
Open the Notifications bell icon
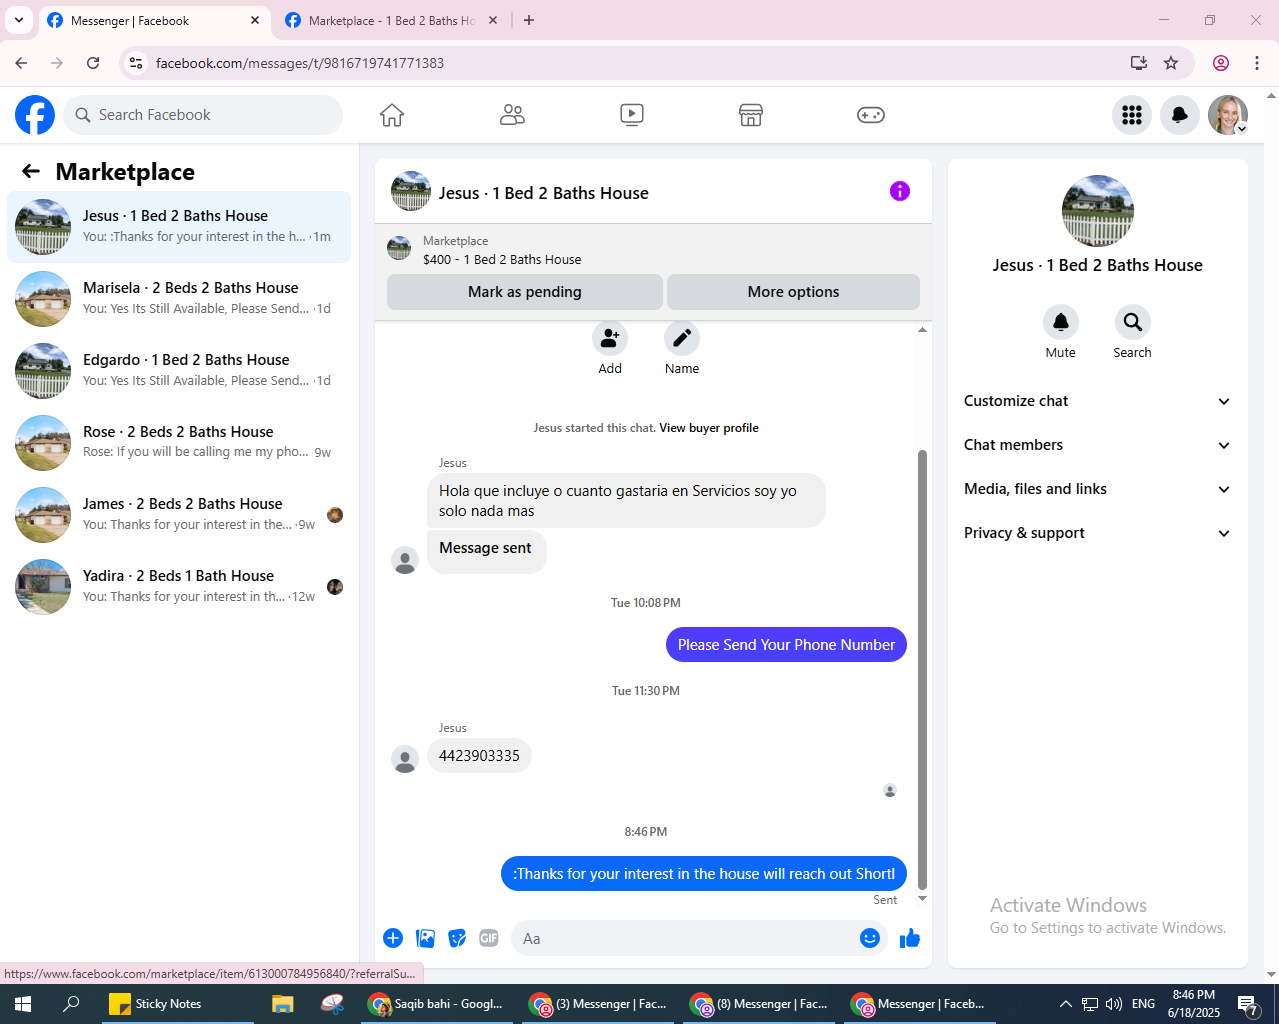click(x=1180, y=115)
